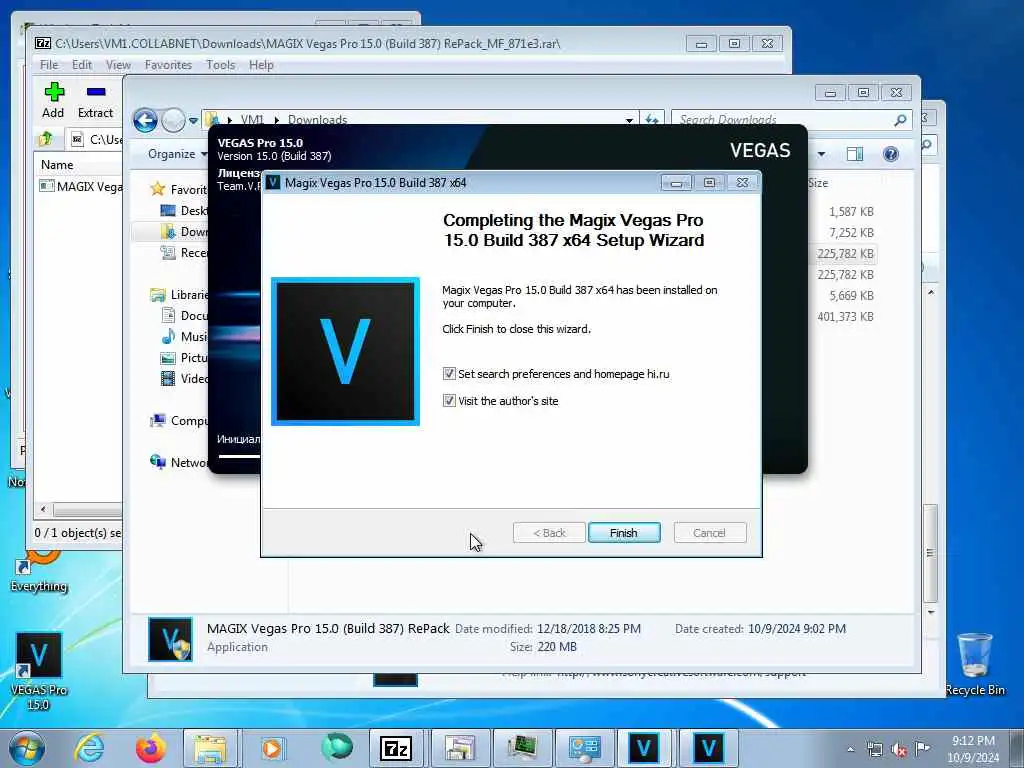Open the Explorer address bar history dropdown
The width and height of the screenshot is (1024, 768).
tap(629, 120)
